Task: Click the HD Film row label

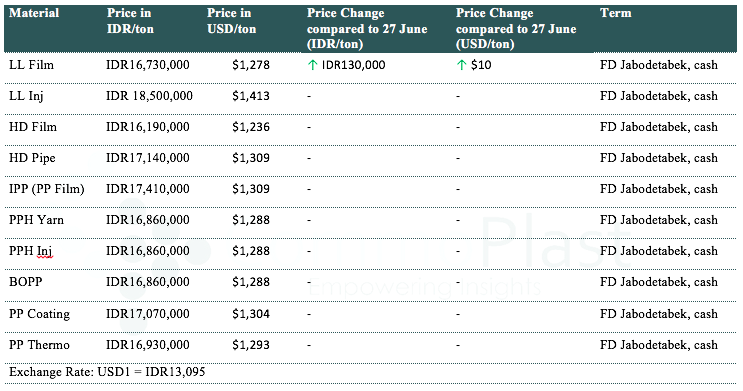Action: point(33,127)
